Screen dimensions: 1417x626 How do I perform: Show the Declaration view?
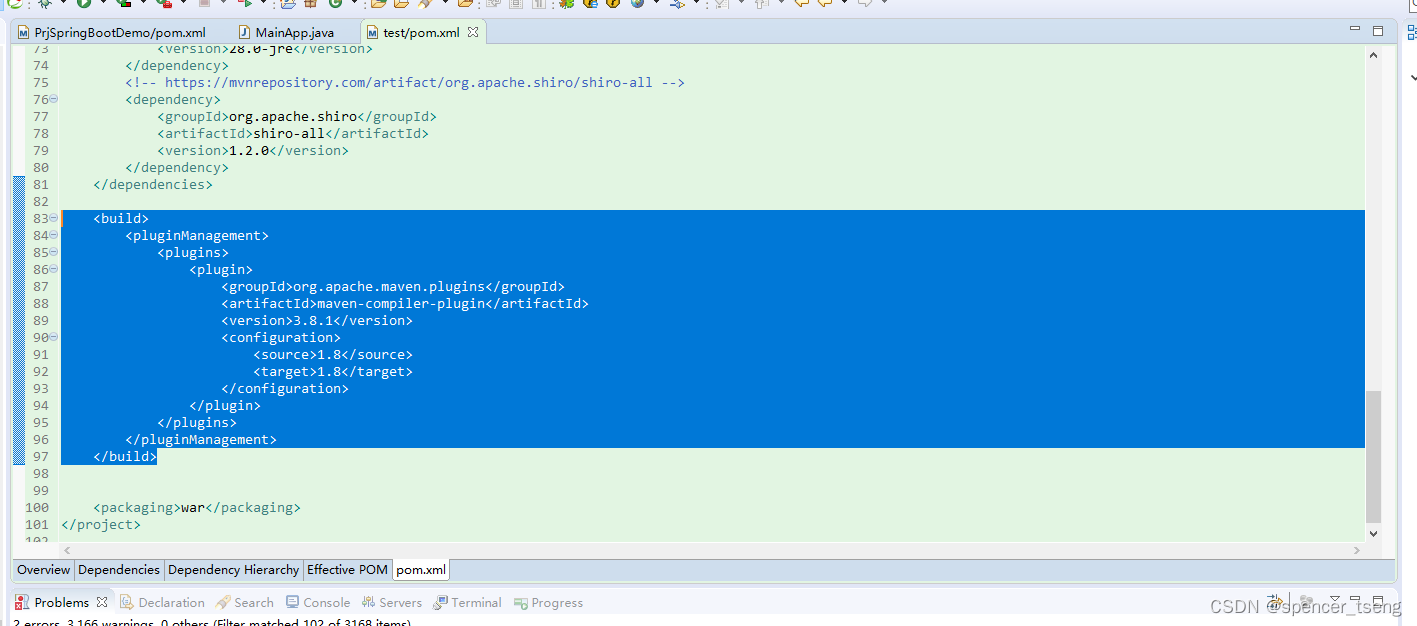pos(162,602)
